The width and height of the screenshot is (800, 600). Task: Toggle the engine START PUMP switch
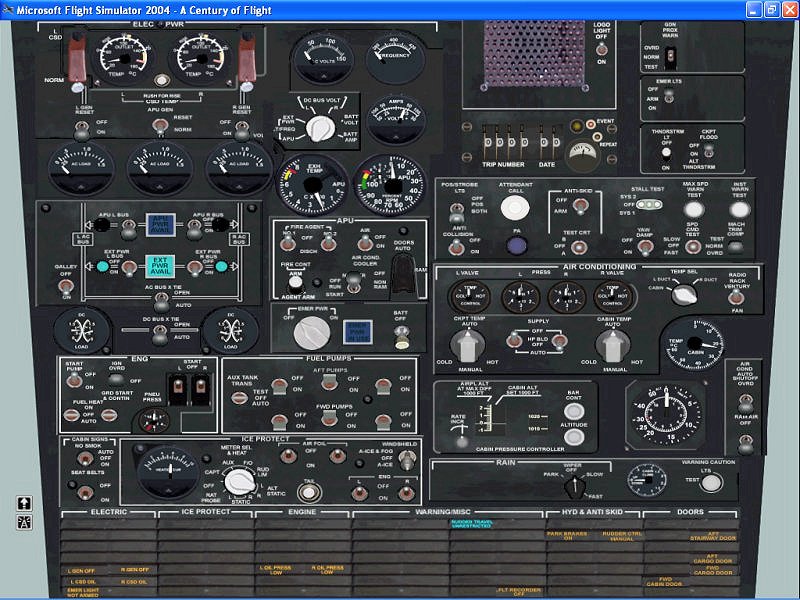(74, 380)
